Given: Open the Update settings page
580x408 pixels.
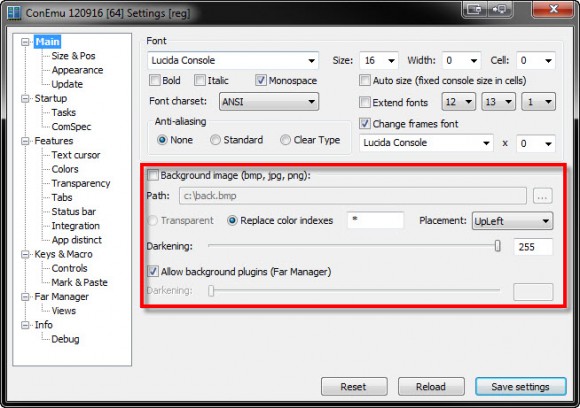Looking at the screenshot, I should pos(67,84).
